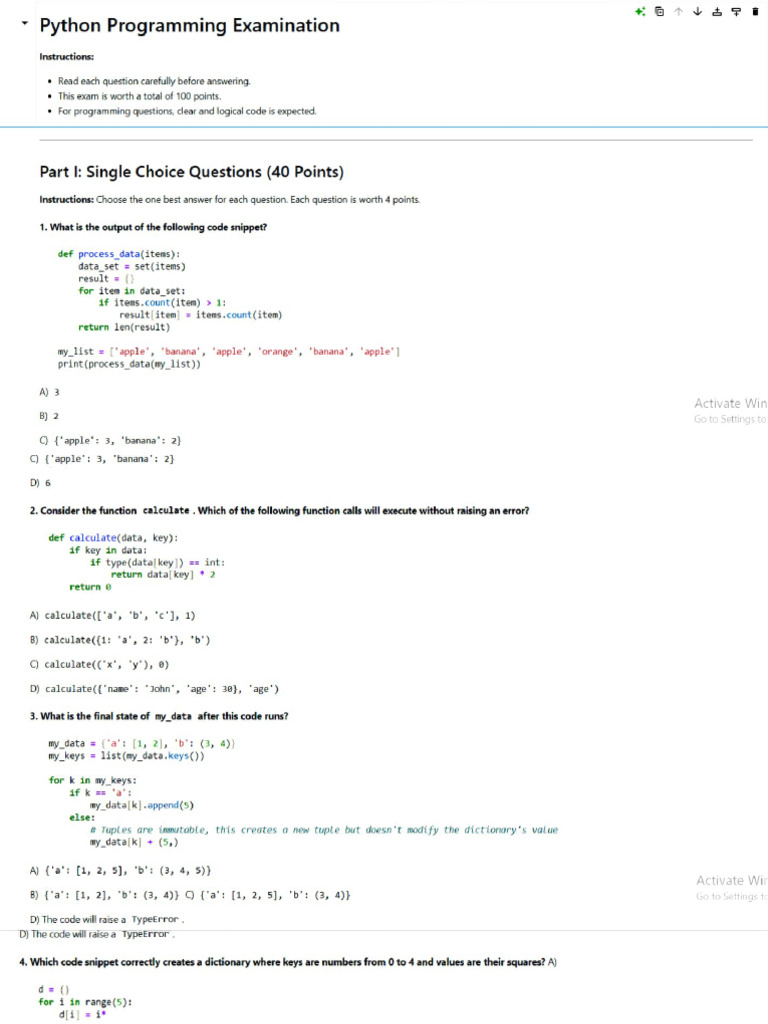
Task: Click the green AI sparkle icon
Action: [x=640, y=12]
